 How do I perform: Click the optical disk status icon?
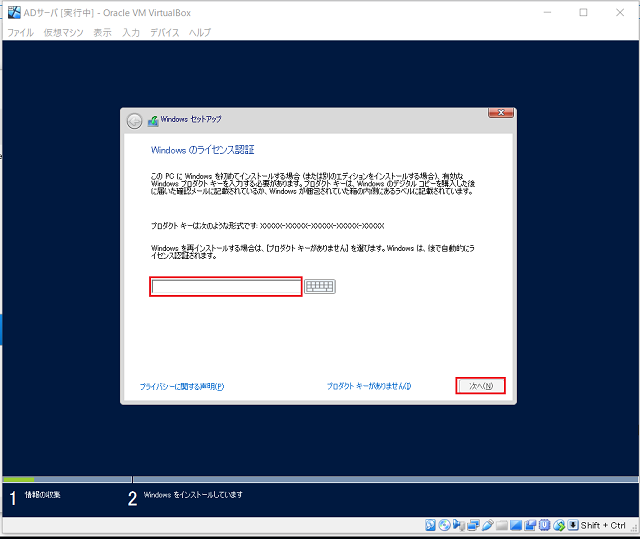(x=444, y=525)
